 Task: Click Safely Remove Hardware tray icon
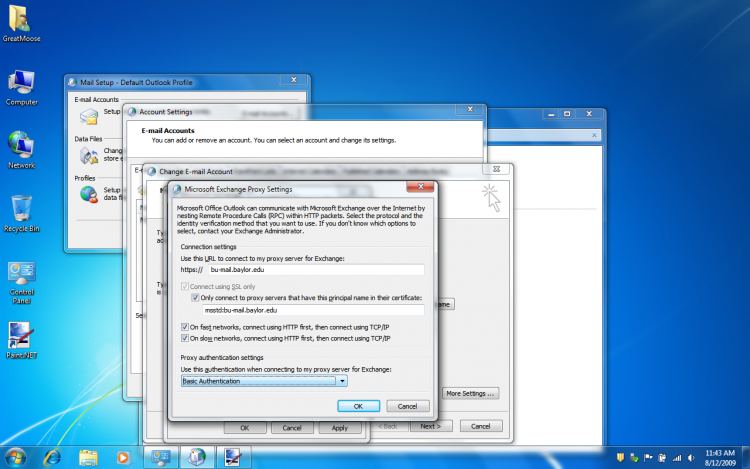pos(634,458)
